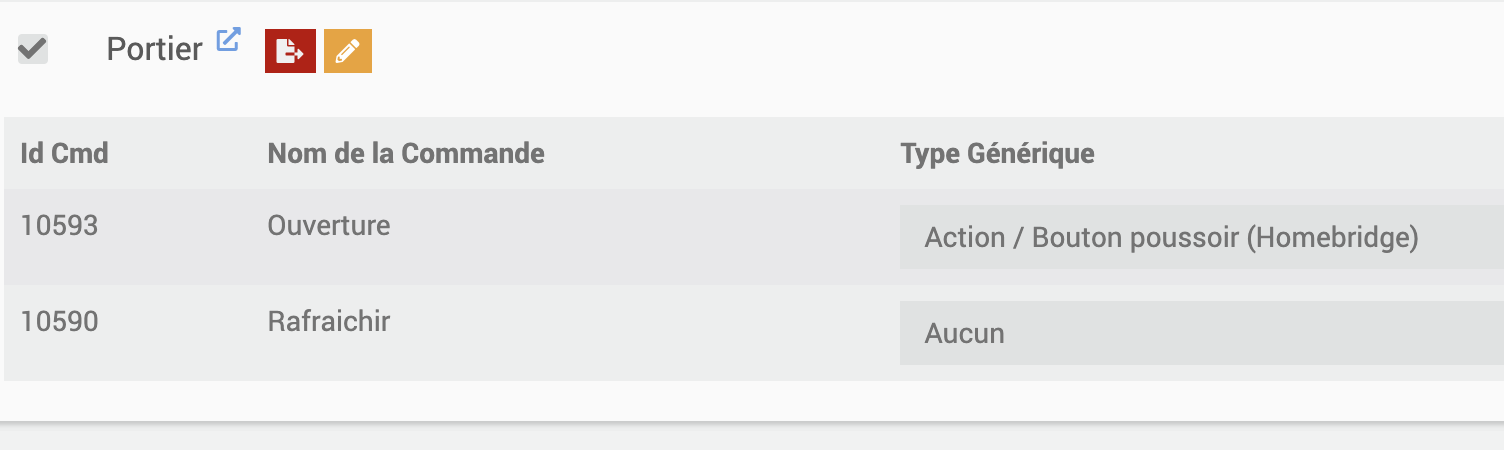Click gray page background below Portier panel

click(x=750, y=438)
